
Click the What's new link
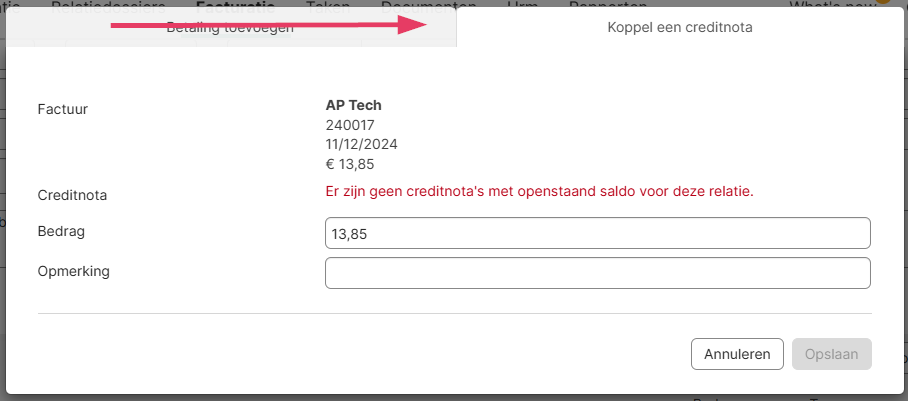click(830, 5)
